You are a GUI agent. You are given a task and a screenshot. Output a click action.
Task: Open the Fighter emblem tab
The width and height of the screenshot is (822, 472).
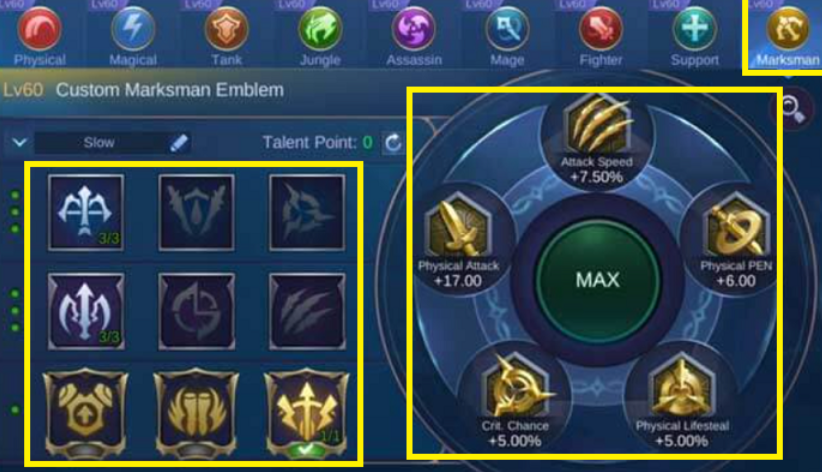(601, 34)
